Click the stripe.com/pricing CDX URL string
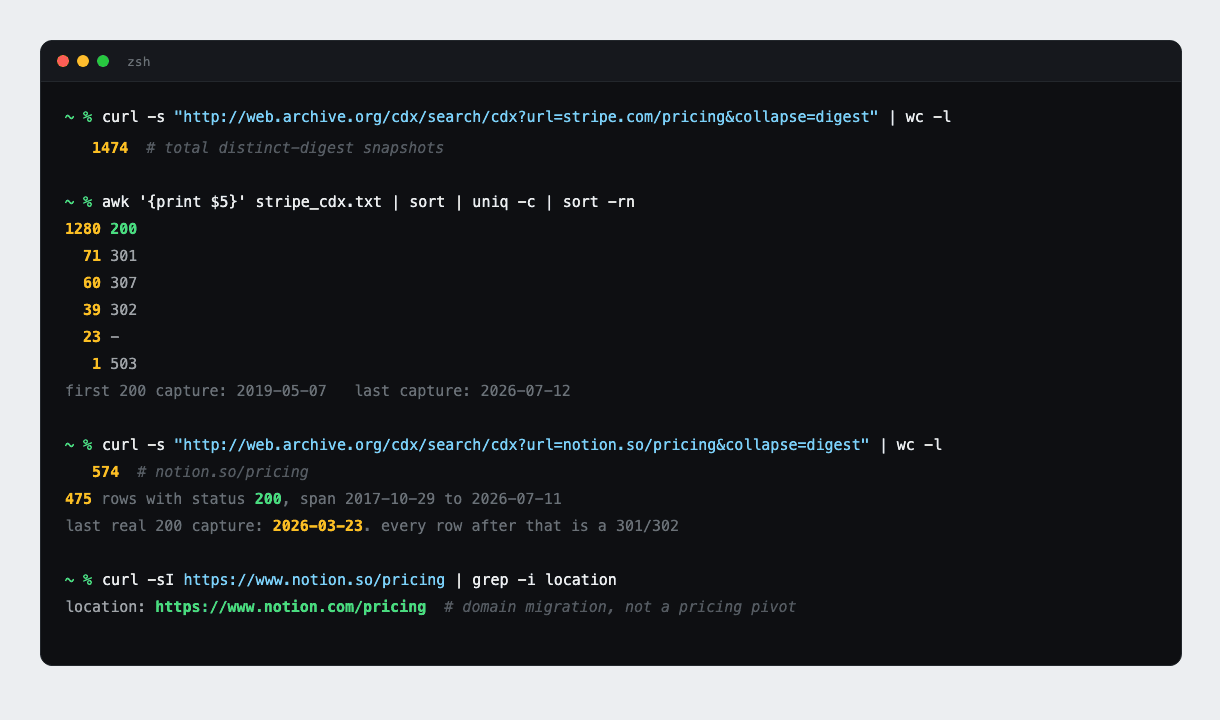The width and height of the screenshot is (1220, 720). point(526,117)
